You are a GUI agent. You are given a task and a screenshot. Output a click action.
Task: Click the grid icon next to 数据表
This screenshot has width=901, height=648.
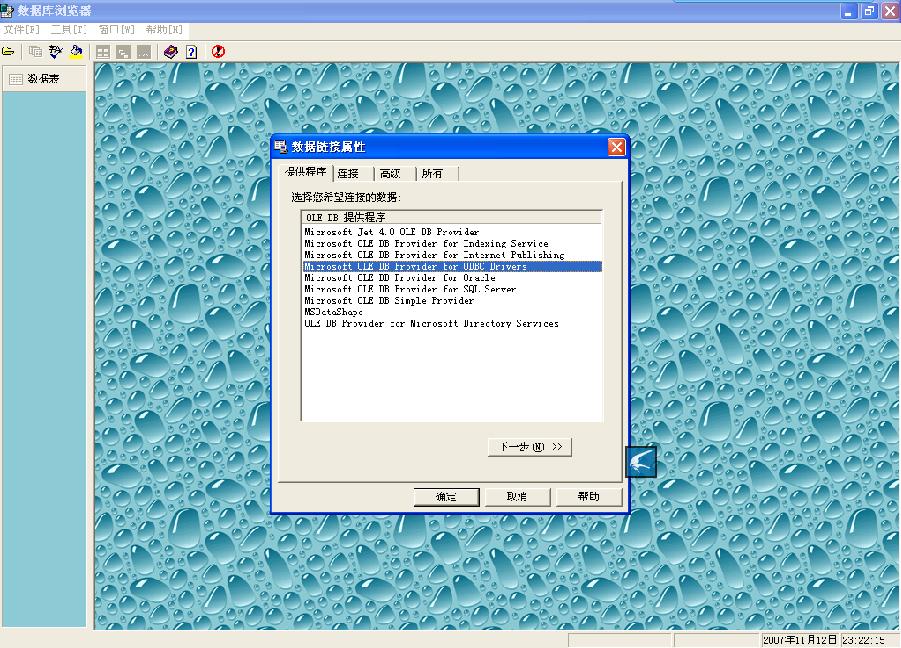tap(16, 79)
